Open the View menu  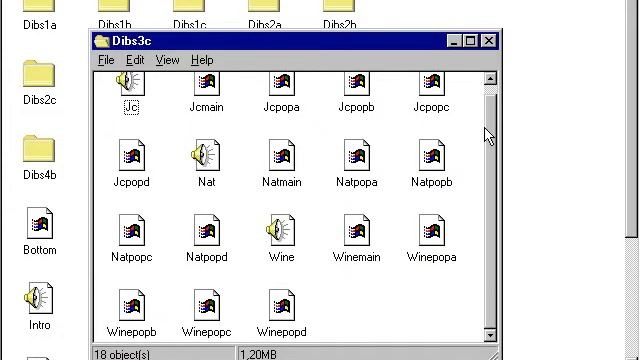point(167,60)
